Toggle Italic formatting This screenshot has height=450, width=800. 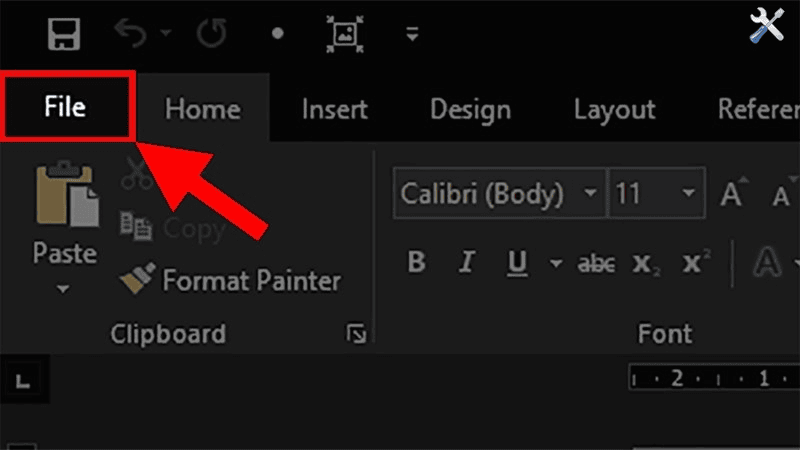pyautogui.click(x=466, y=263)
